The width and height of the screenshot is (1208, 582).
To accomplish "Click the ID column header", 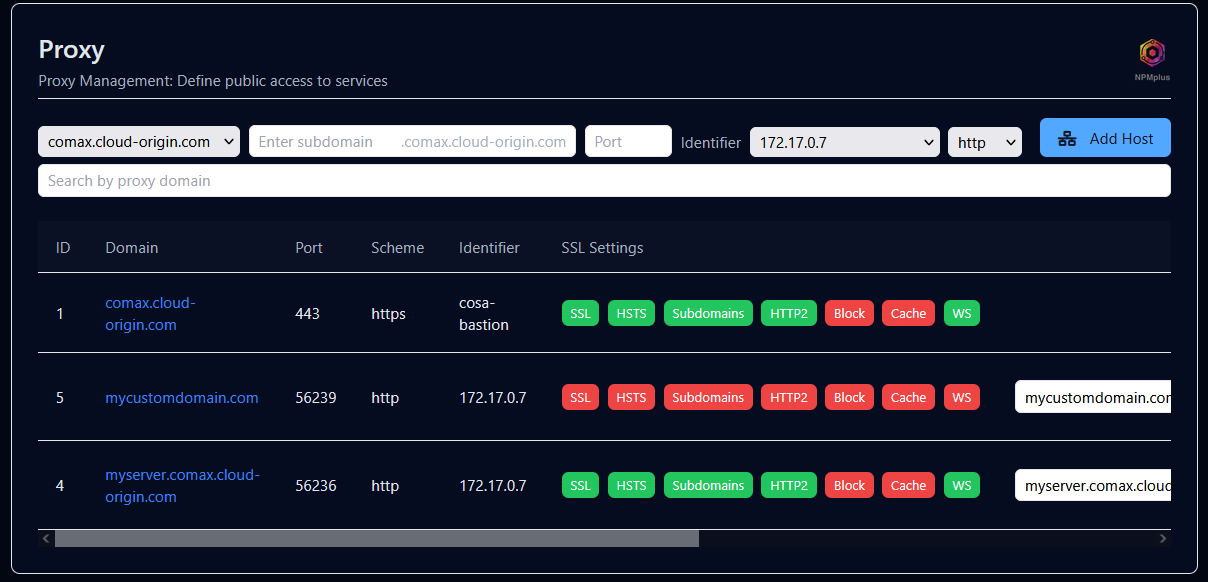I will [x=63, y=247].
